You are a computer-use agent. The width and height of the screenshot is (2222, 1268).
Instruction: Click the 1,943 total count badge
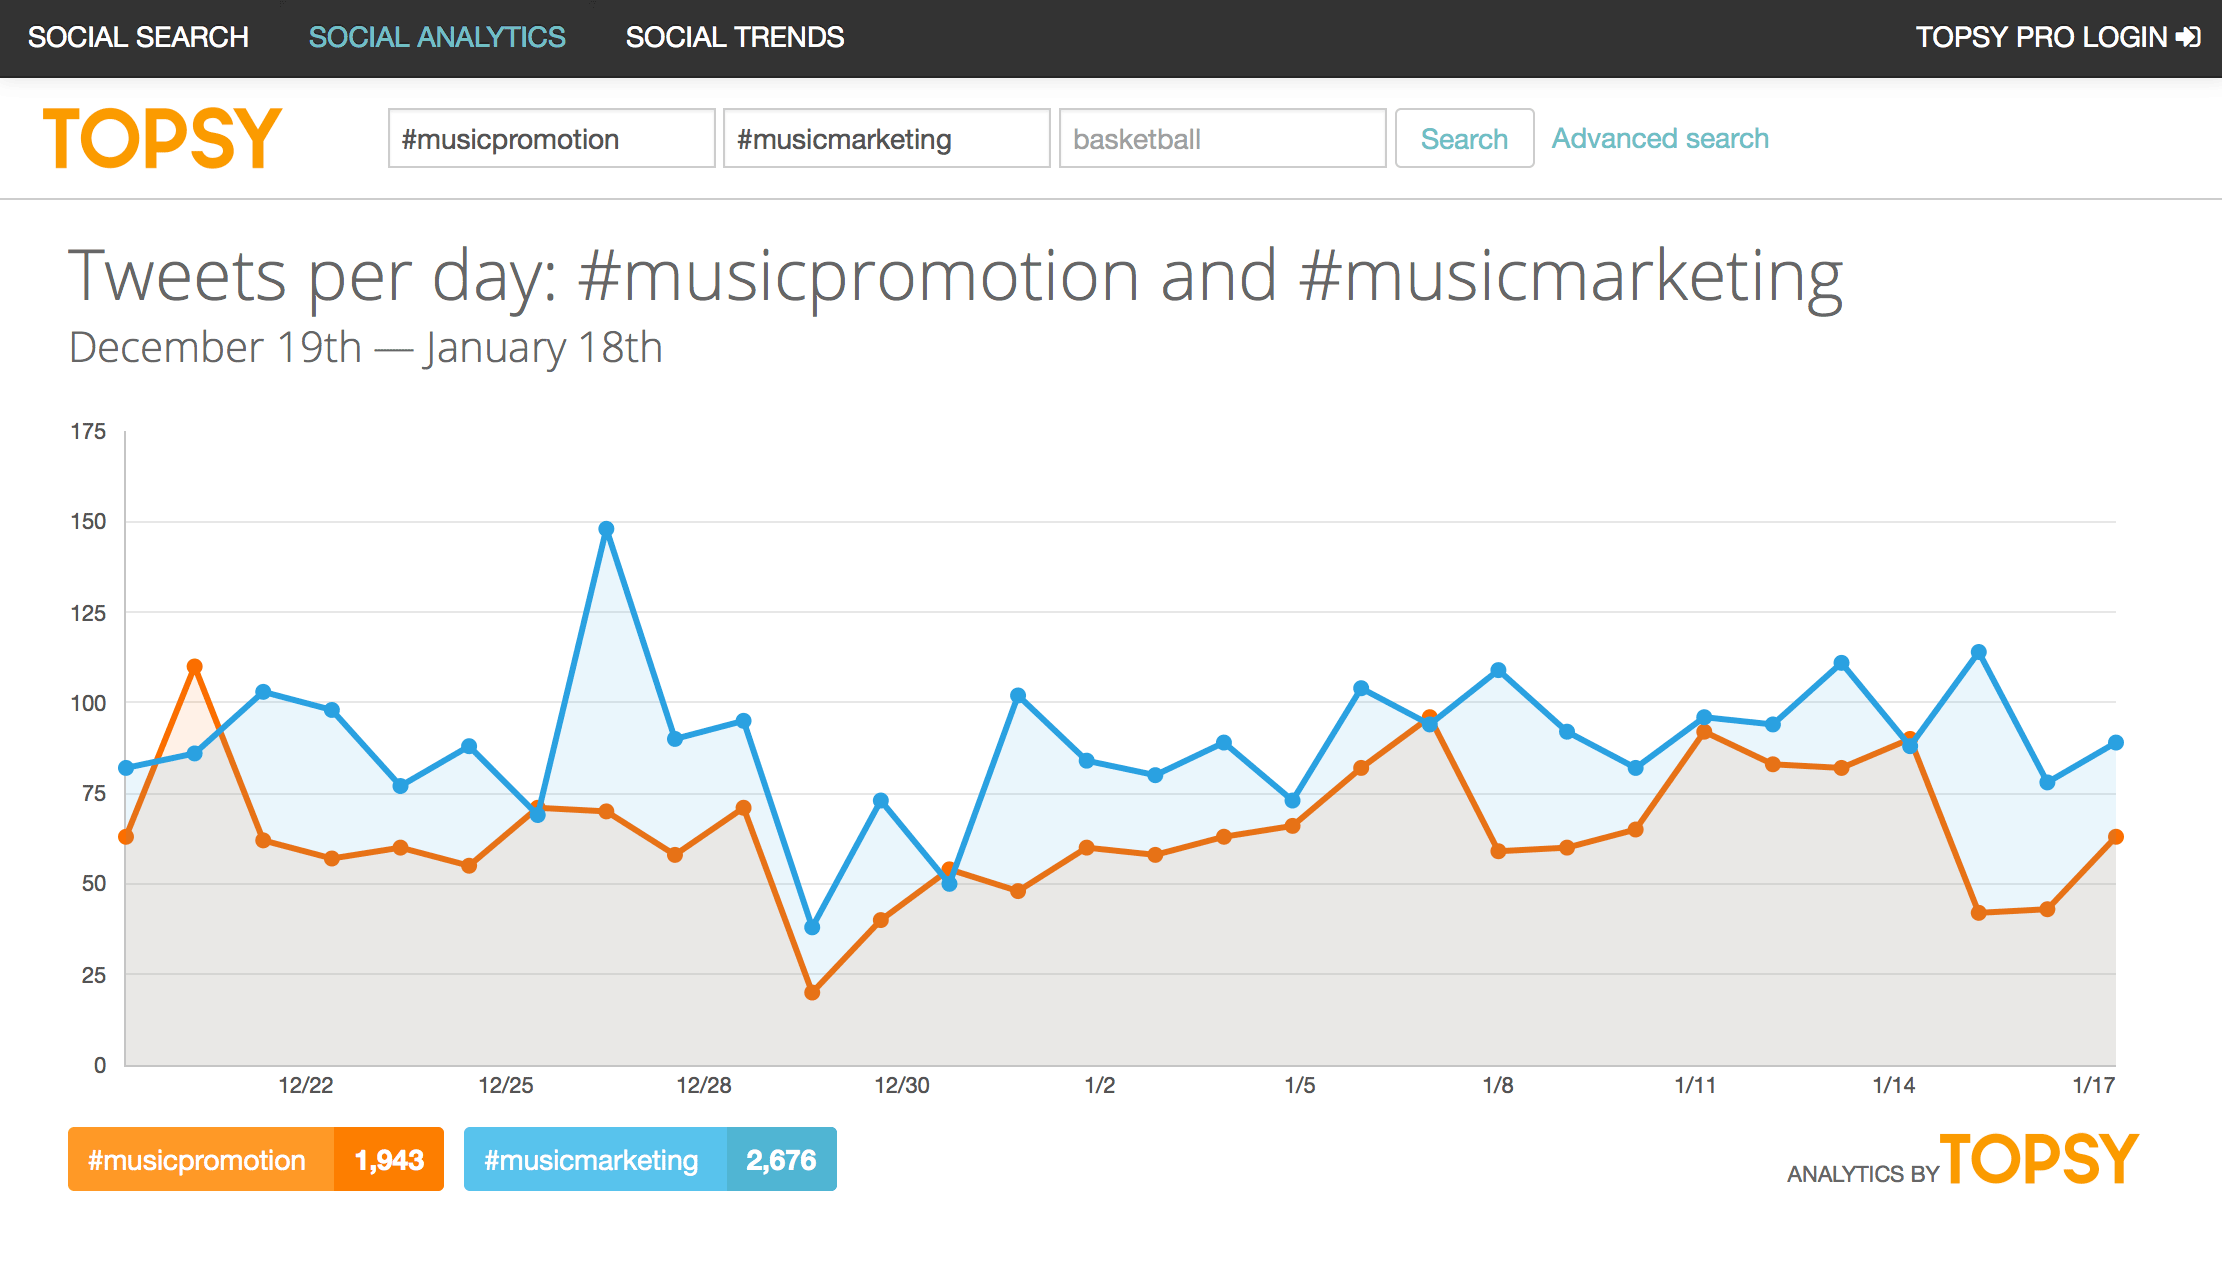pos(389,1160)
